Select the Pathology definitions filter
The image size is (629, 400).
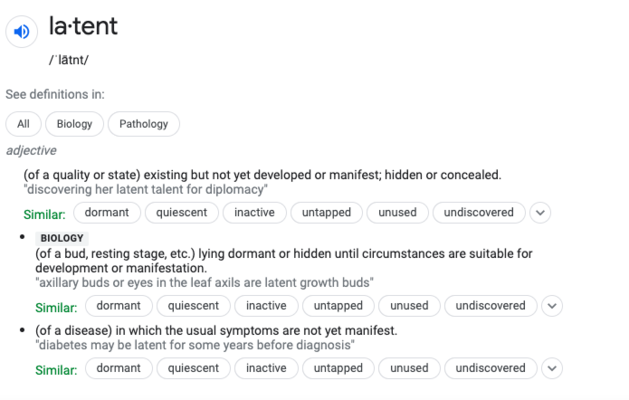(144, 124)
